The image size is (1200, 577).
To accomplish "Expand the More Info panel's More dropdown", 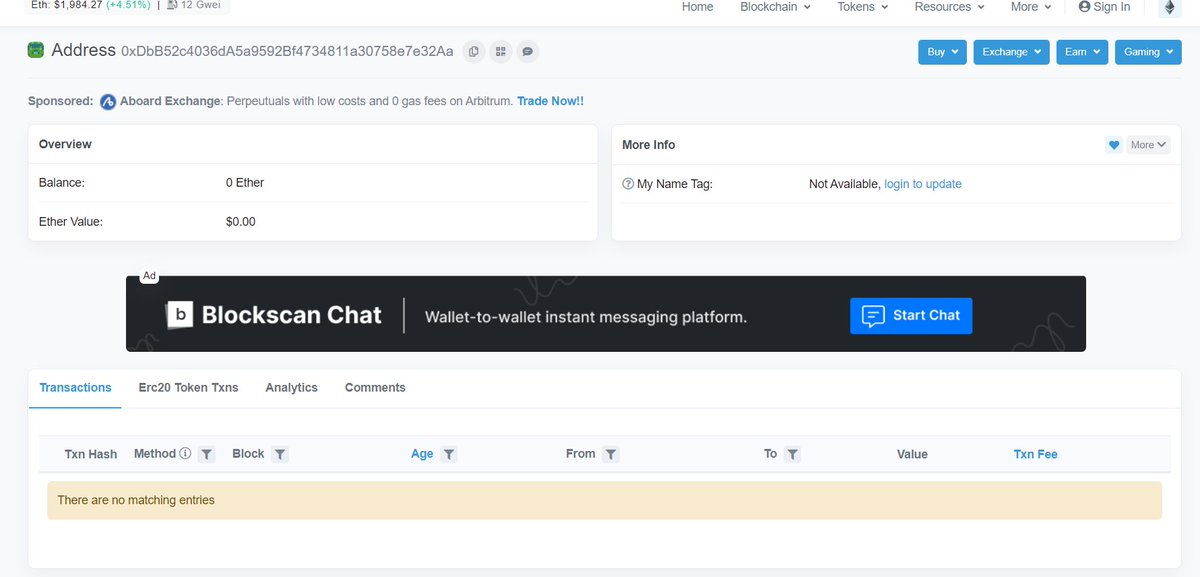I will pyautogui.click(x=1148, y=145).
